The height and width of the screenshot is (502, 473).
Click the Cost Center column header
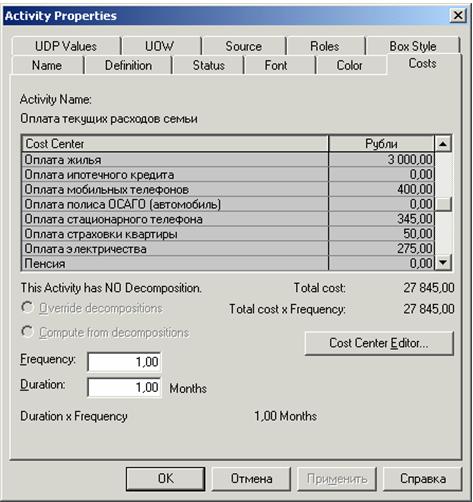[x=175, y=144]
